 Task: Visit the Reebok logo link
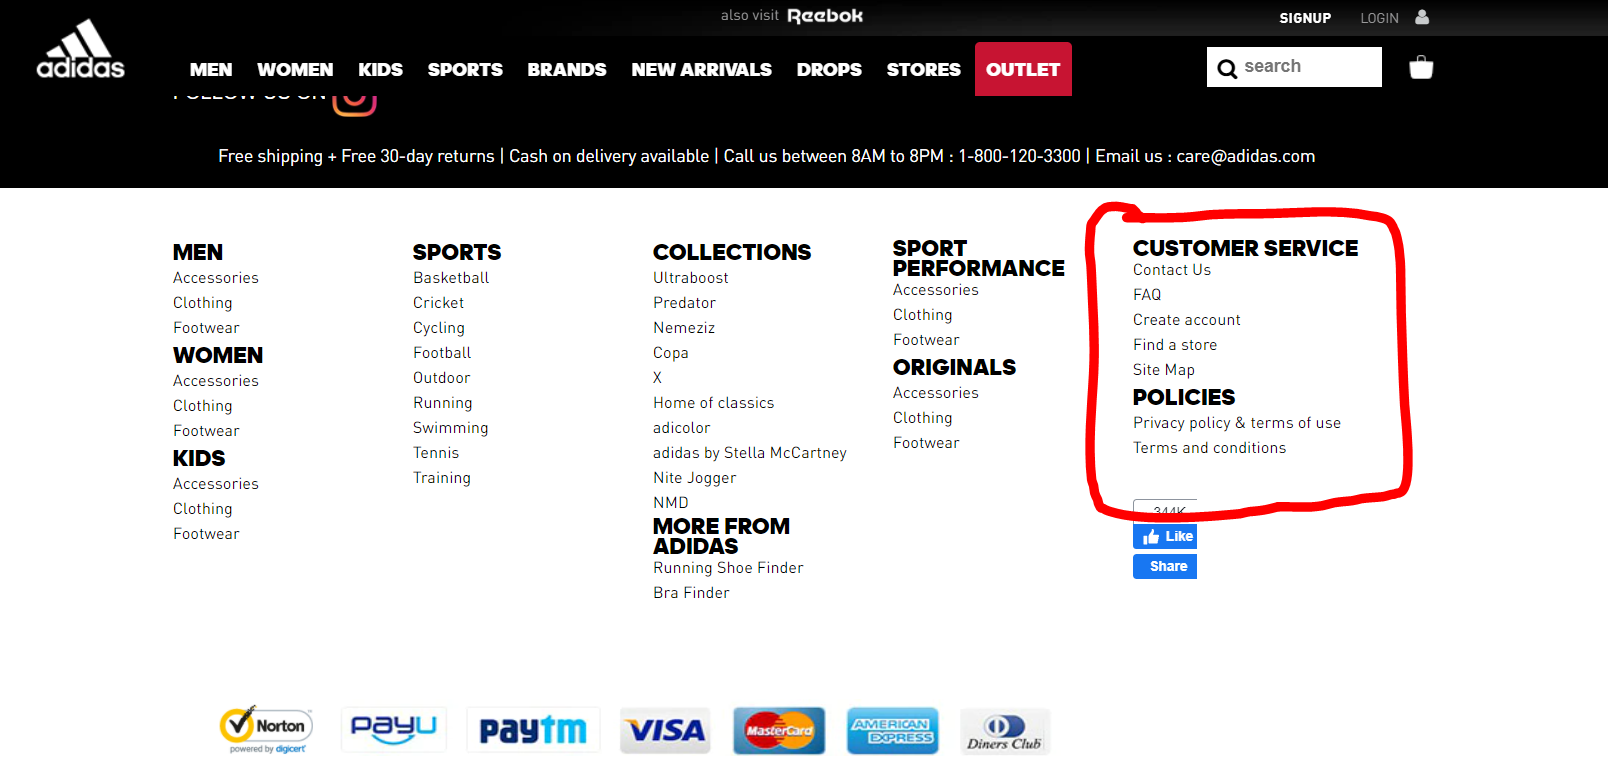pos(825,16)
